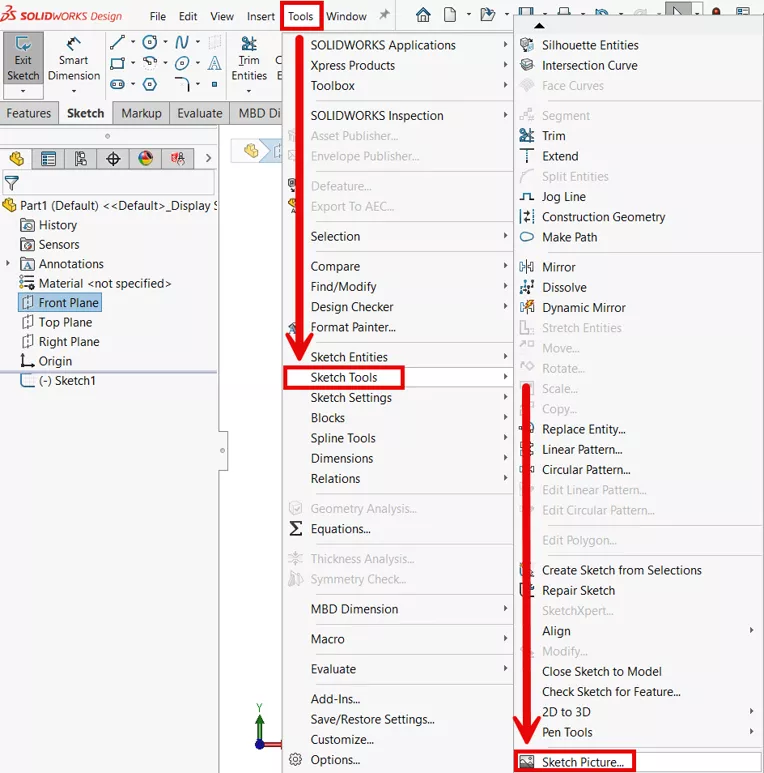Choose Repair Sketch menu item
Screen dimensions: 764x773
point(639,590)
